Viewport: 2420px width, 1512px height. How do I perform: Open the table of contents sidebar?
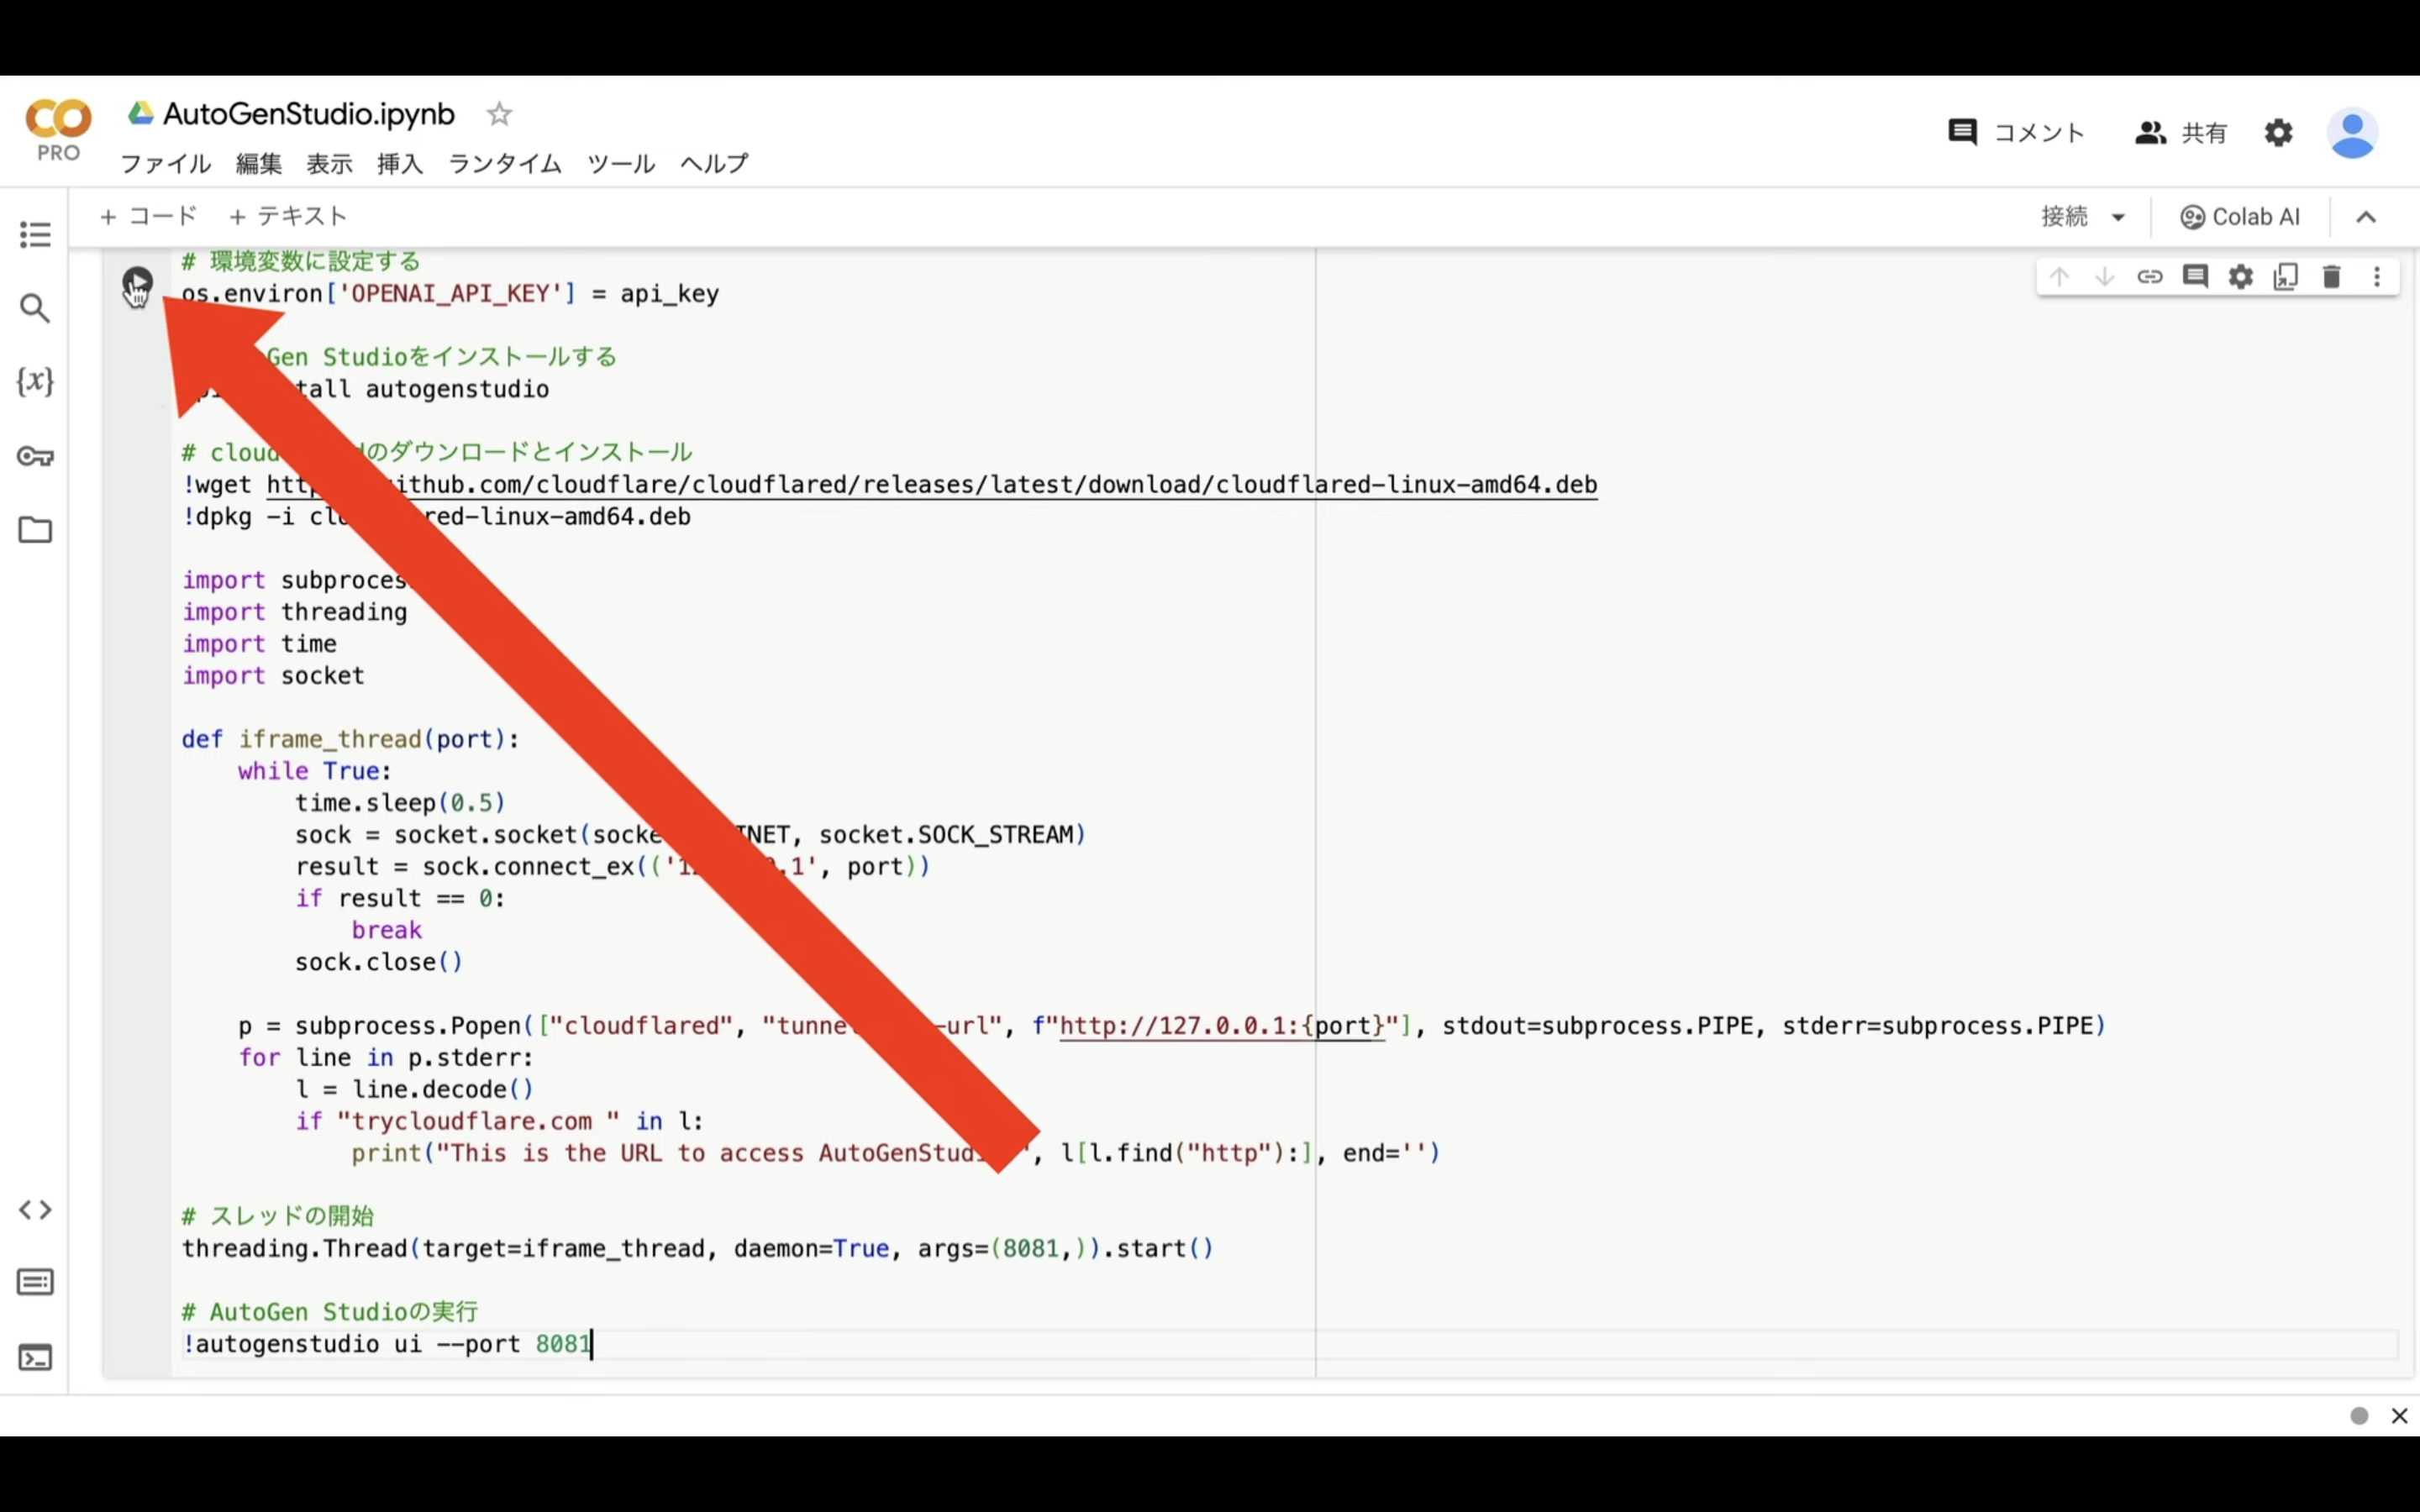[x=35, y=235]
